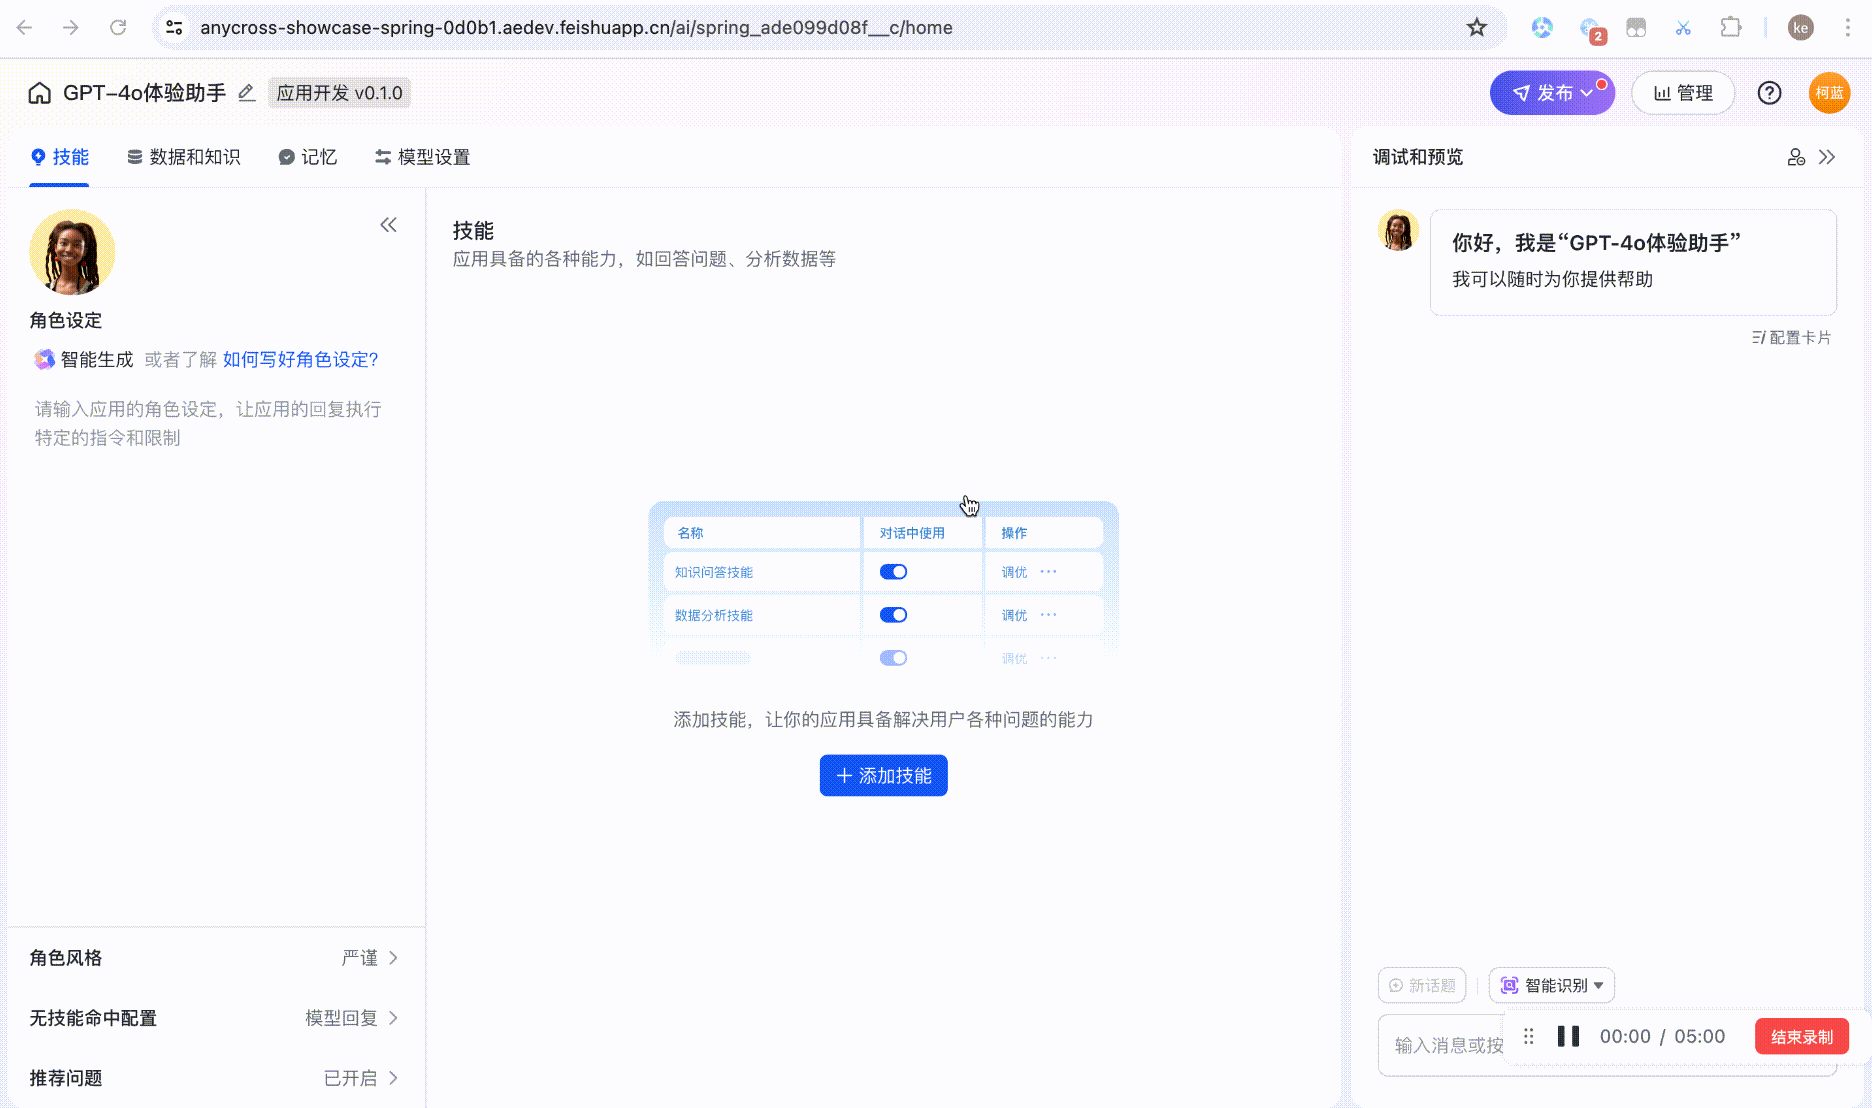The image size is (1872, 1108).
Task: Click the scissors extension icon
Action: click(x=1683, y=27)
